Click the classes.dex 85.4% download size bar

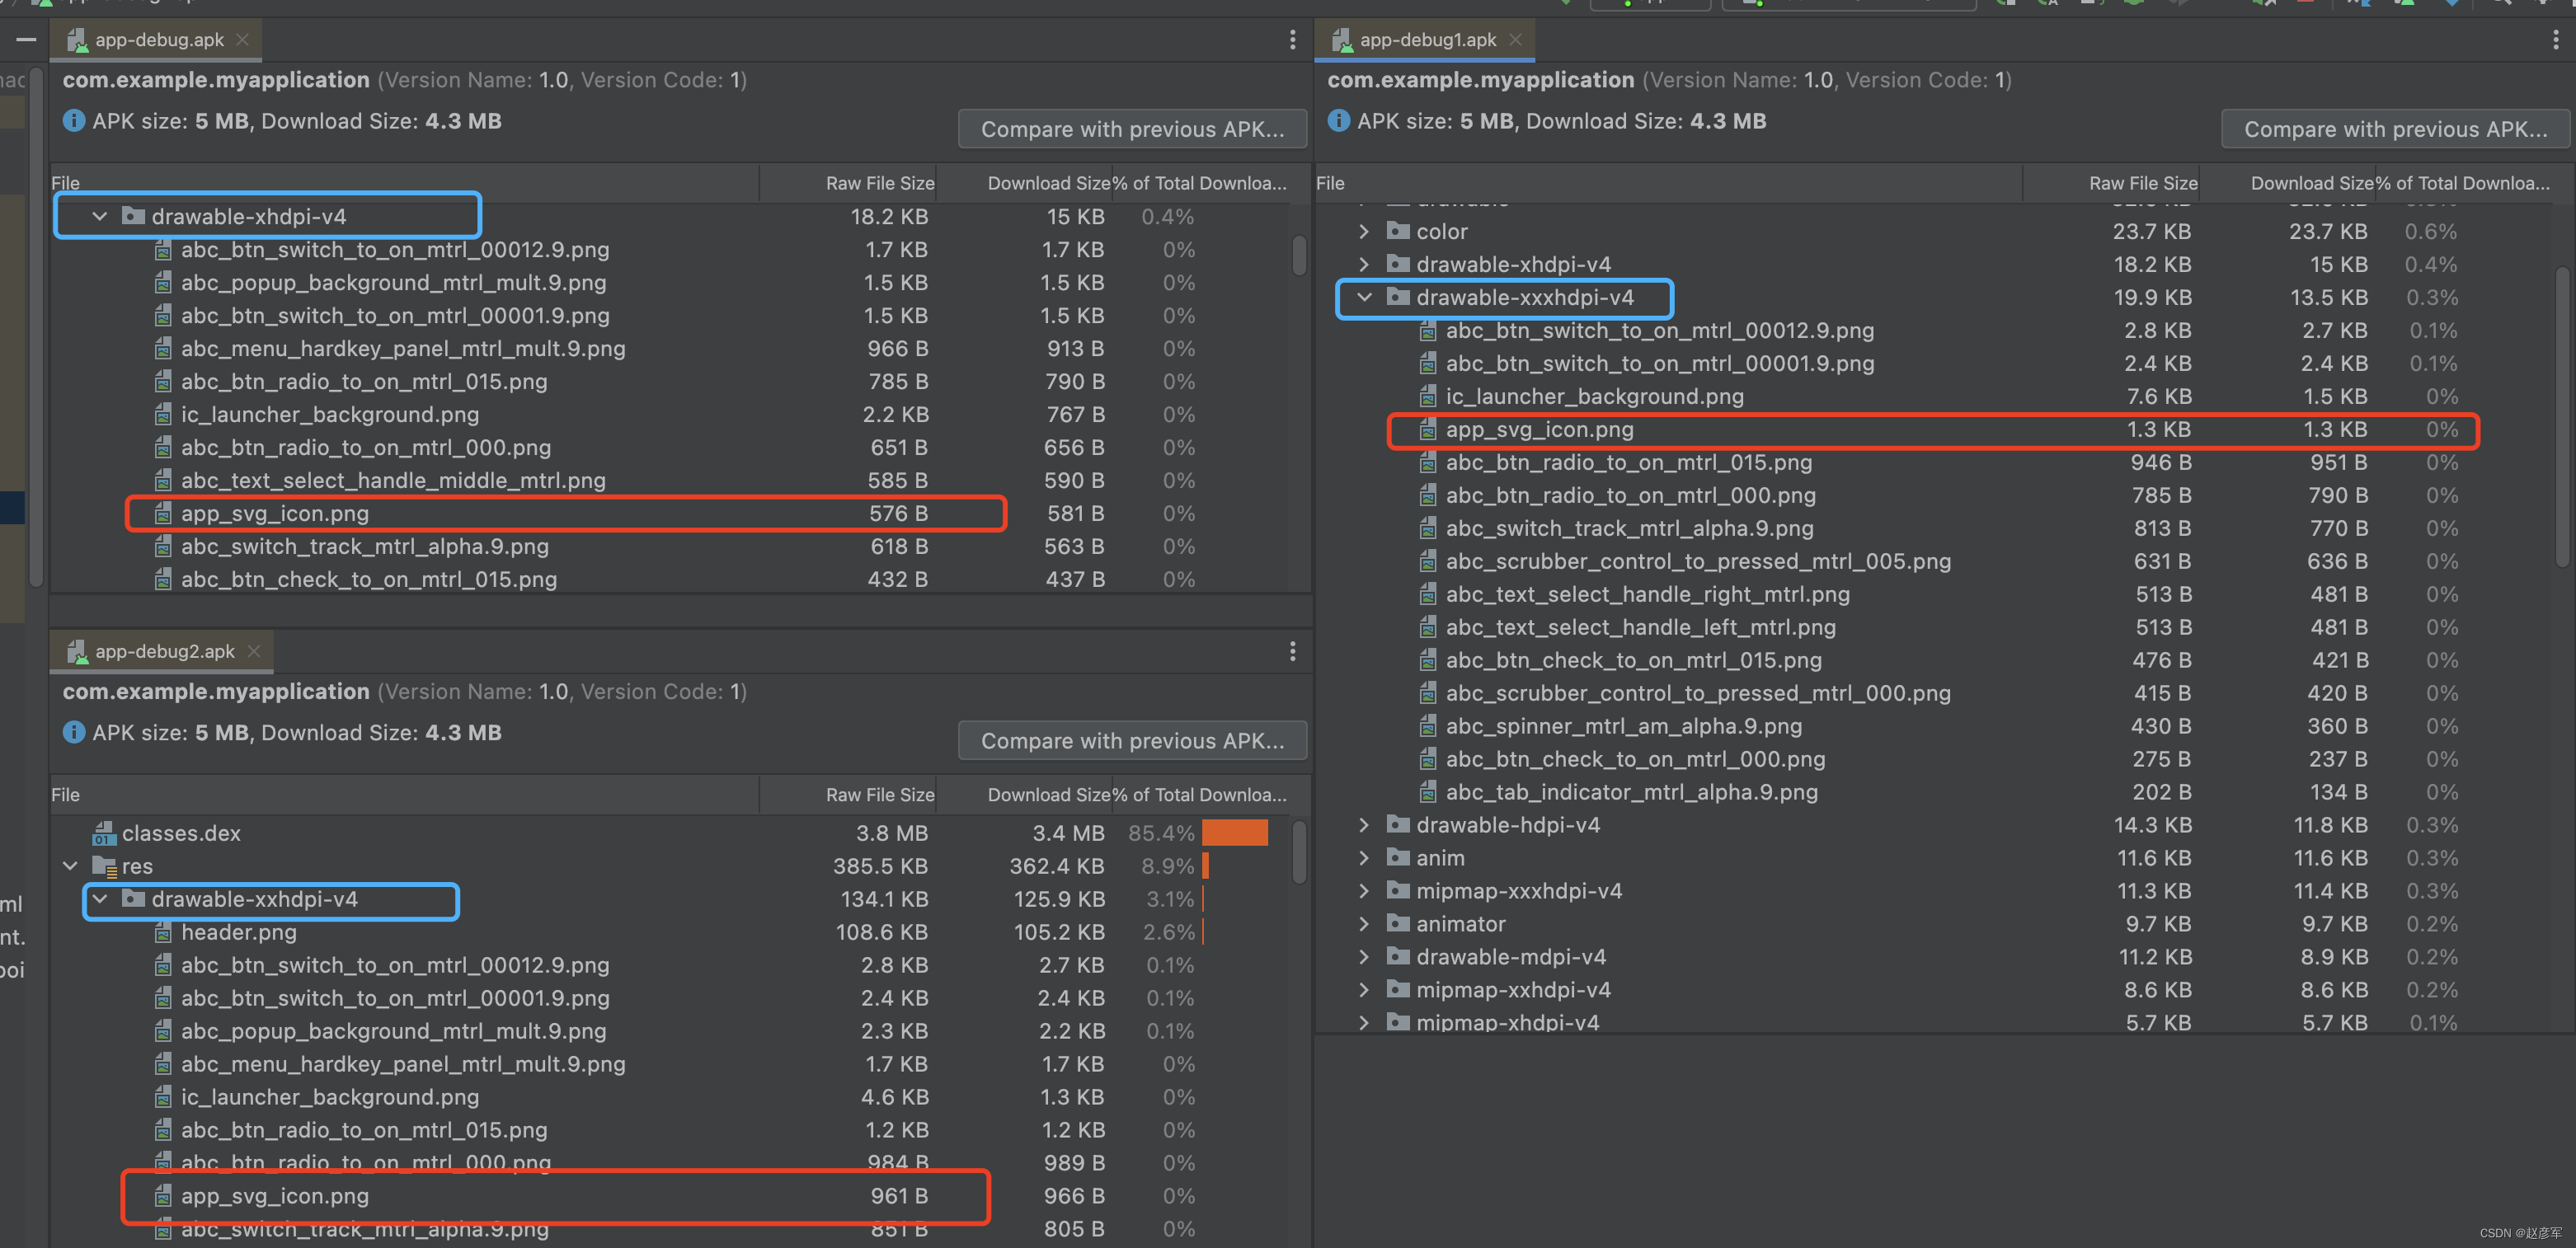coord(1235,832)
